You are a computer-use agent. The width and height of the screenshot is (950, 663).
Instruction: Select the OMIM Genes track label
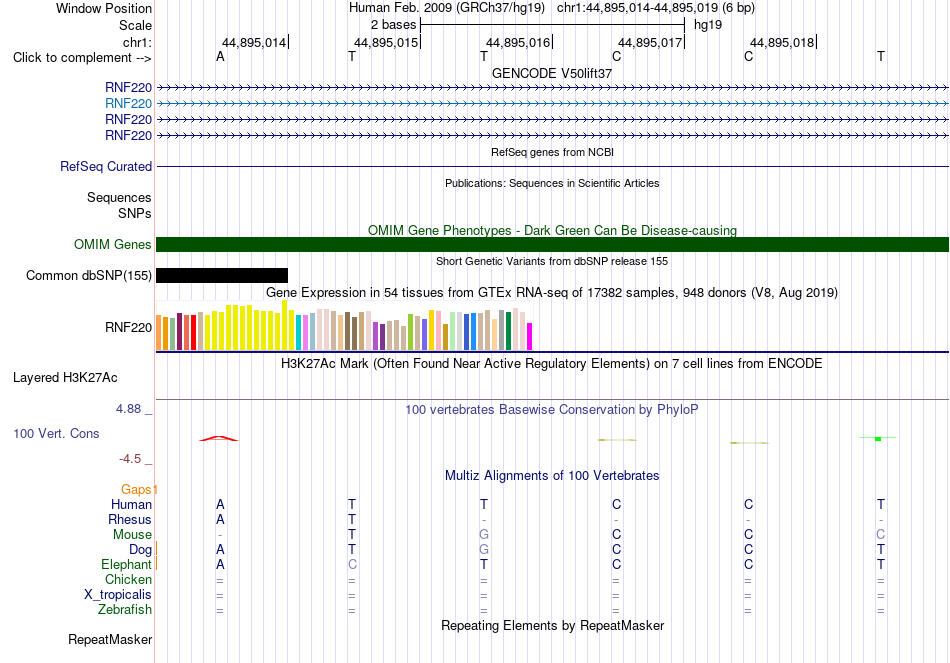coord(113,244)
